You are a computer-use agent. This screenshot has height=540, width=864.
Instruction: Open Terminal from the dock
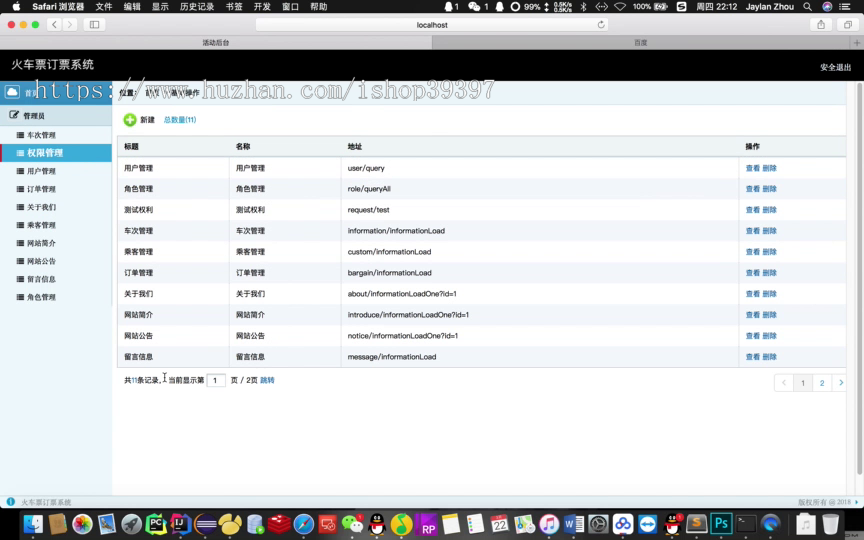[746, 523]
